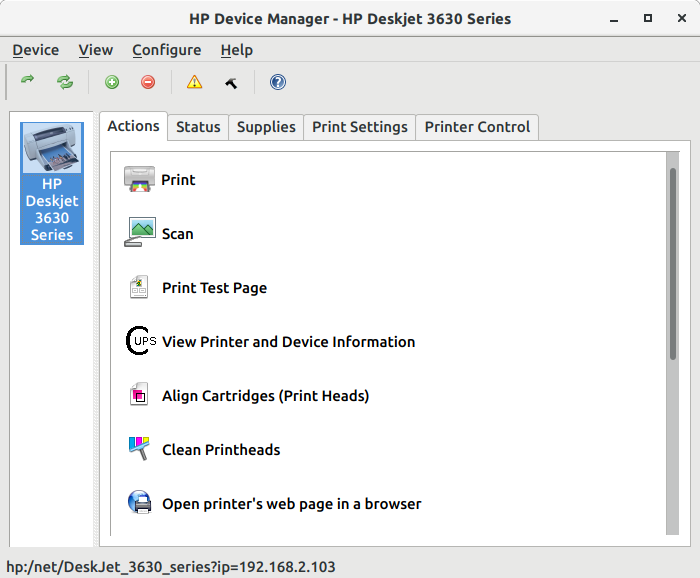The width and height of the screenshot is (700, 578).
Task: Click the Print action printer icon
Action: [139, 179]
